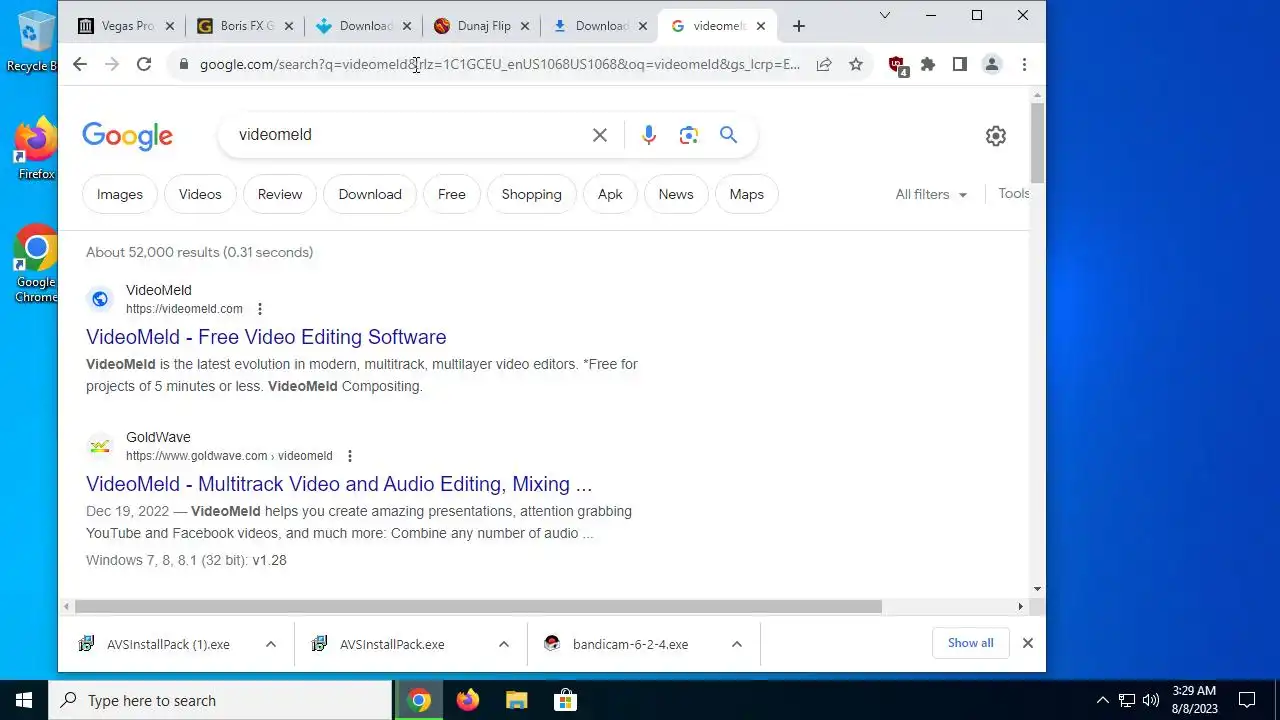The height and width of the screenshot is (720, 1280).
Task: Open the Windows Start menu
Action: pyautogui.click(x=24, y=700)
